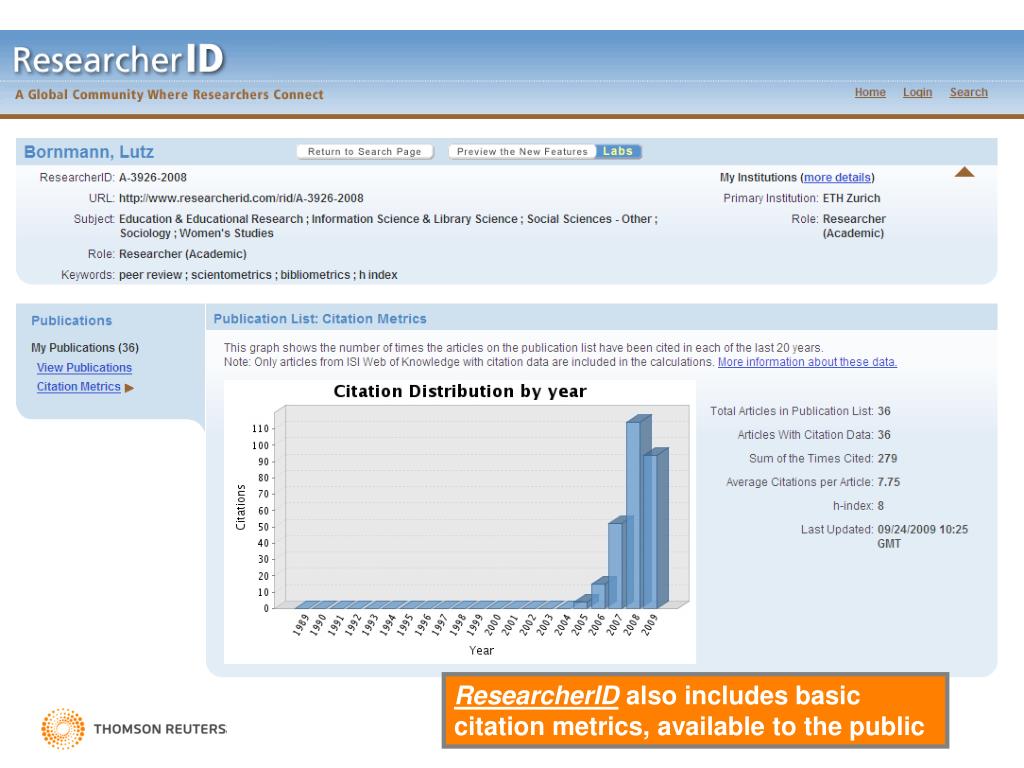This screenshot has height=768, width=1024.
Task: Click 'Total Articles in Publication List' value
Action: click(884, 411)
